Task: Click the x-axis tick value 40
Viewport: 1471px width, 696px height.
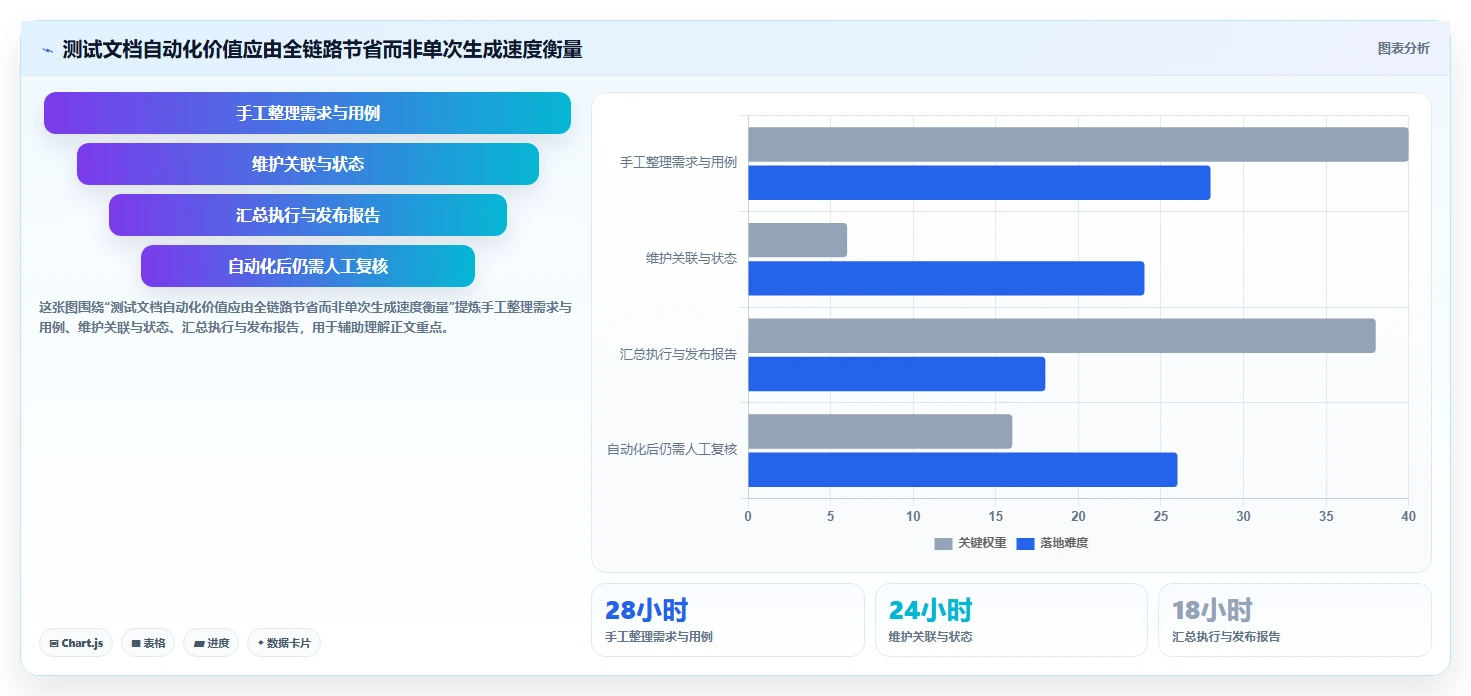Action: pos(1408,516)
